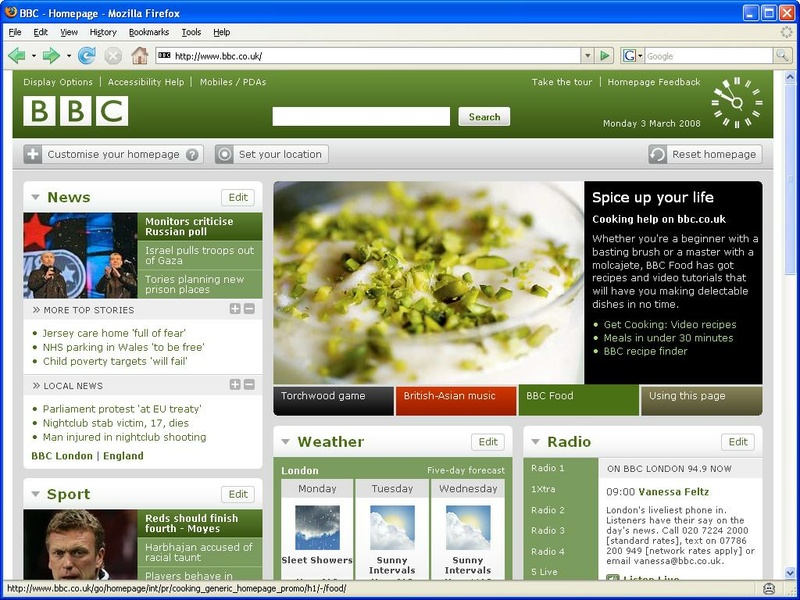Image resolution: width=800 pixels, height=600 pixels.
Task: Click the pistachio dessert promo image
Action: (x=429, y=283)
